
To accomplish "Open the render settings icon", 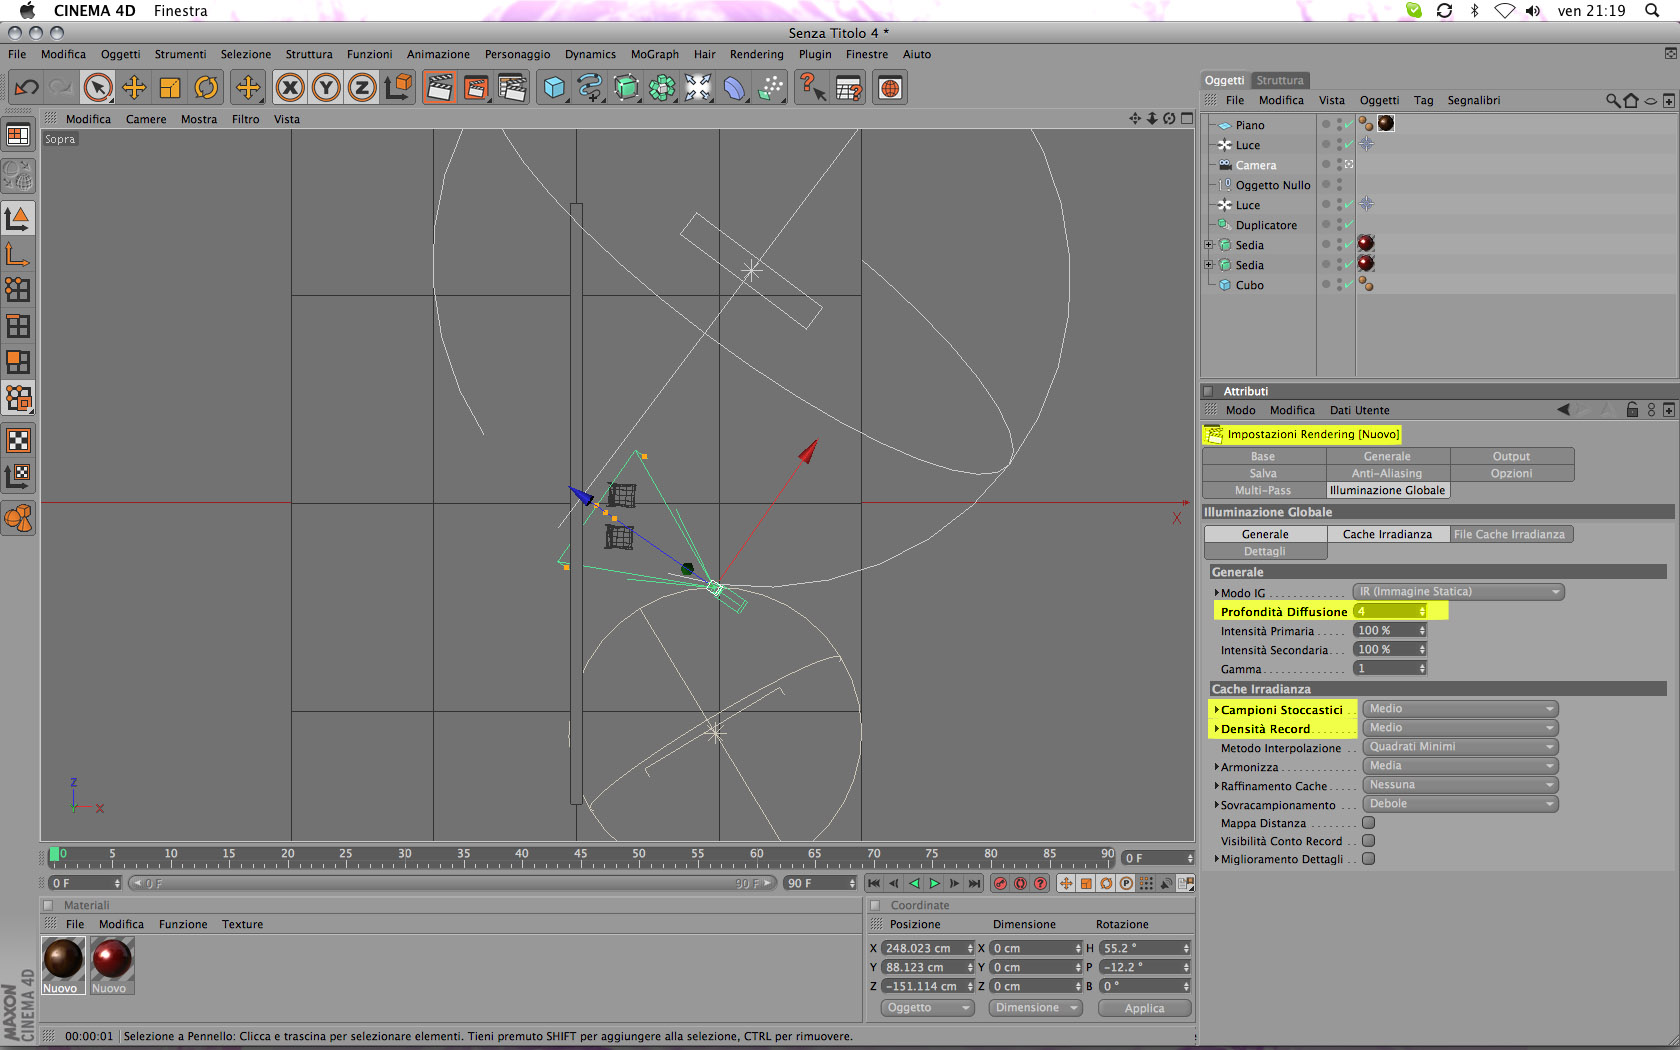I will pyautogui.click(x=512, y=88).
